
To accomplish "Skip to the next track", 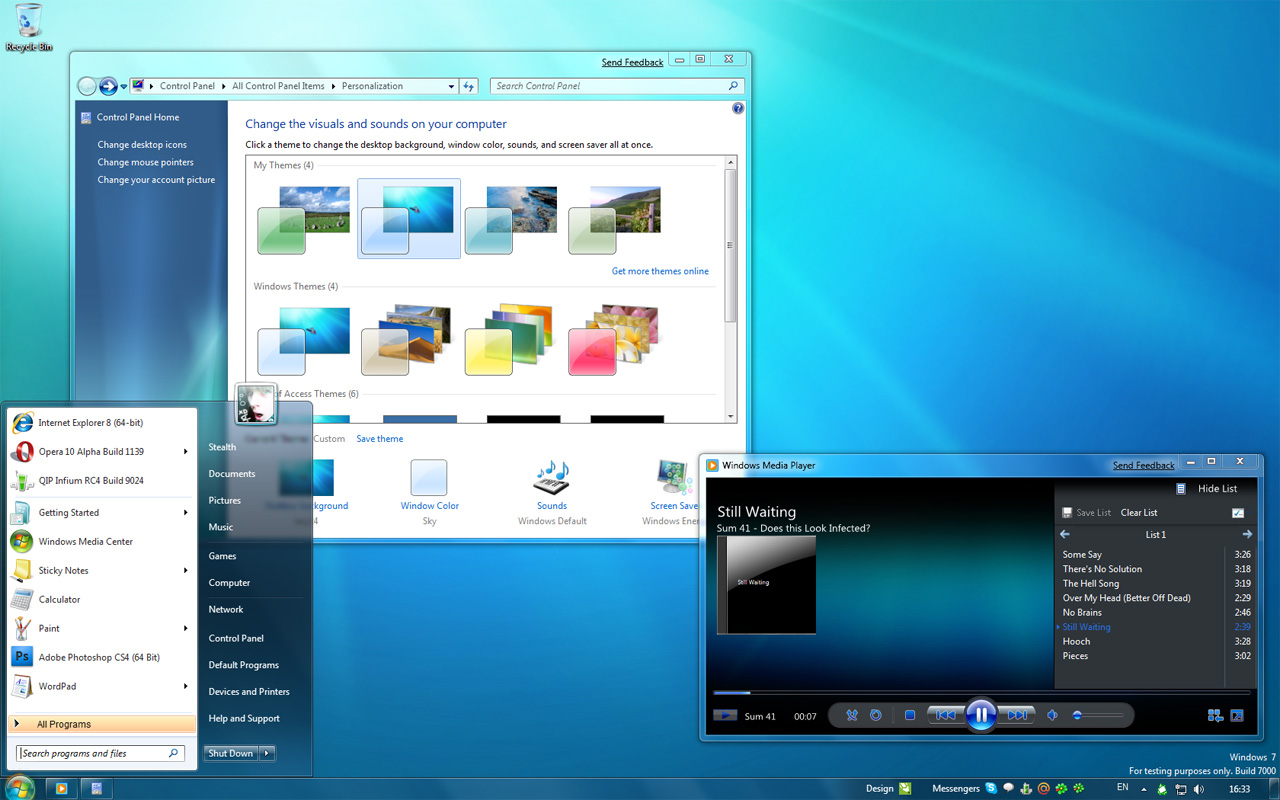I will pyautogui.click(x=1016, y=715).
